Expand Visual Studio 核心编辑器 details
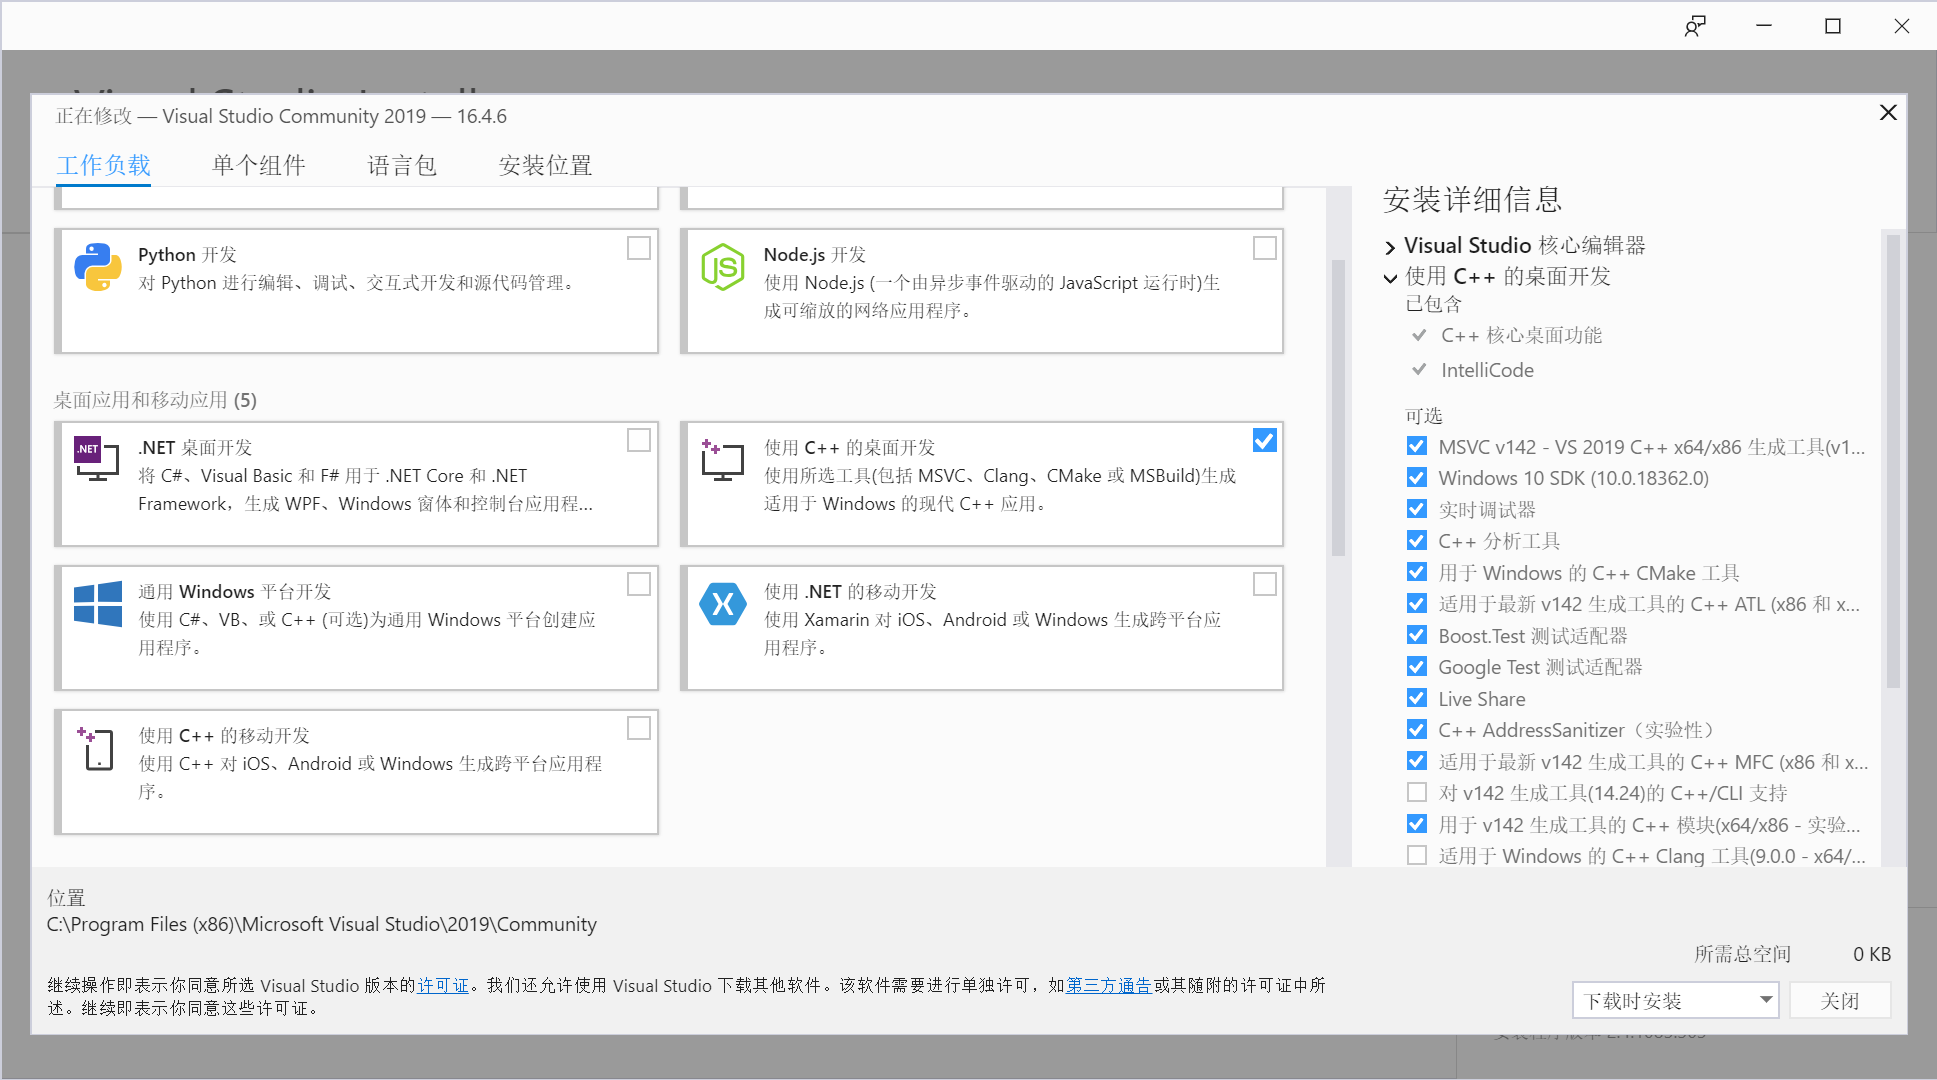 point(1390,245)
